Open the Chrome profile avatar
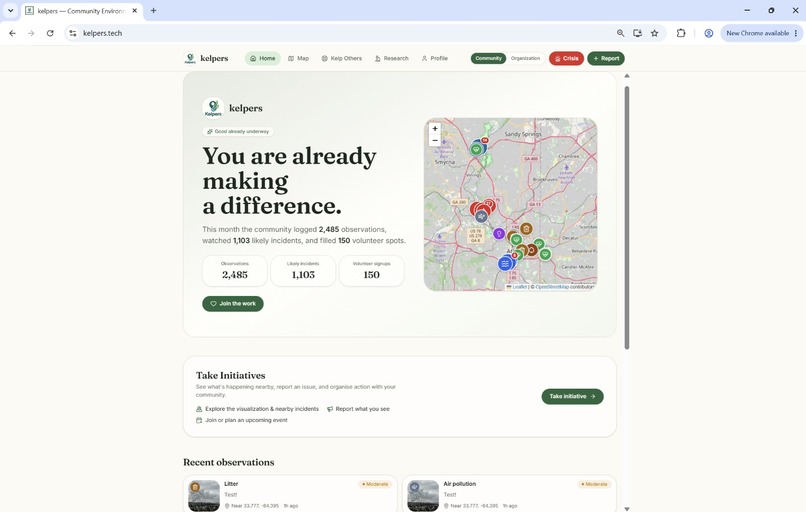 [x=708, y=33]
